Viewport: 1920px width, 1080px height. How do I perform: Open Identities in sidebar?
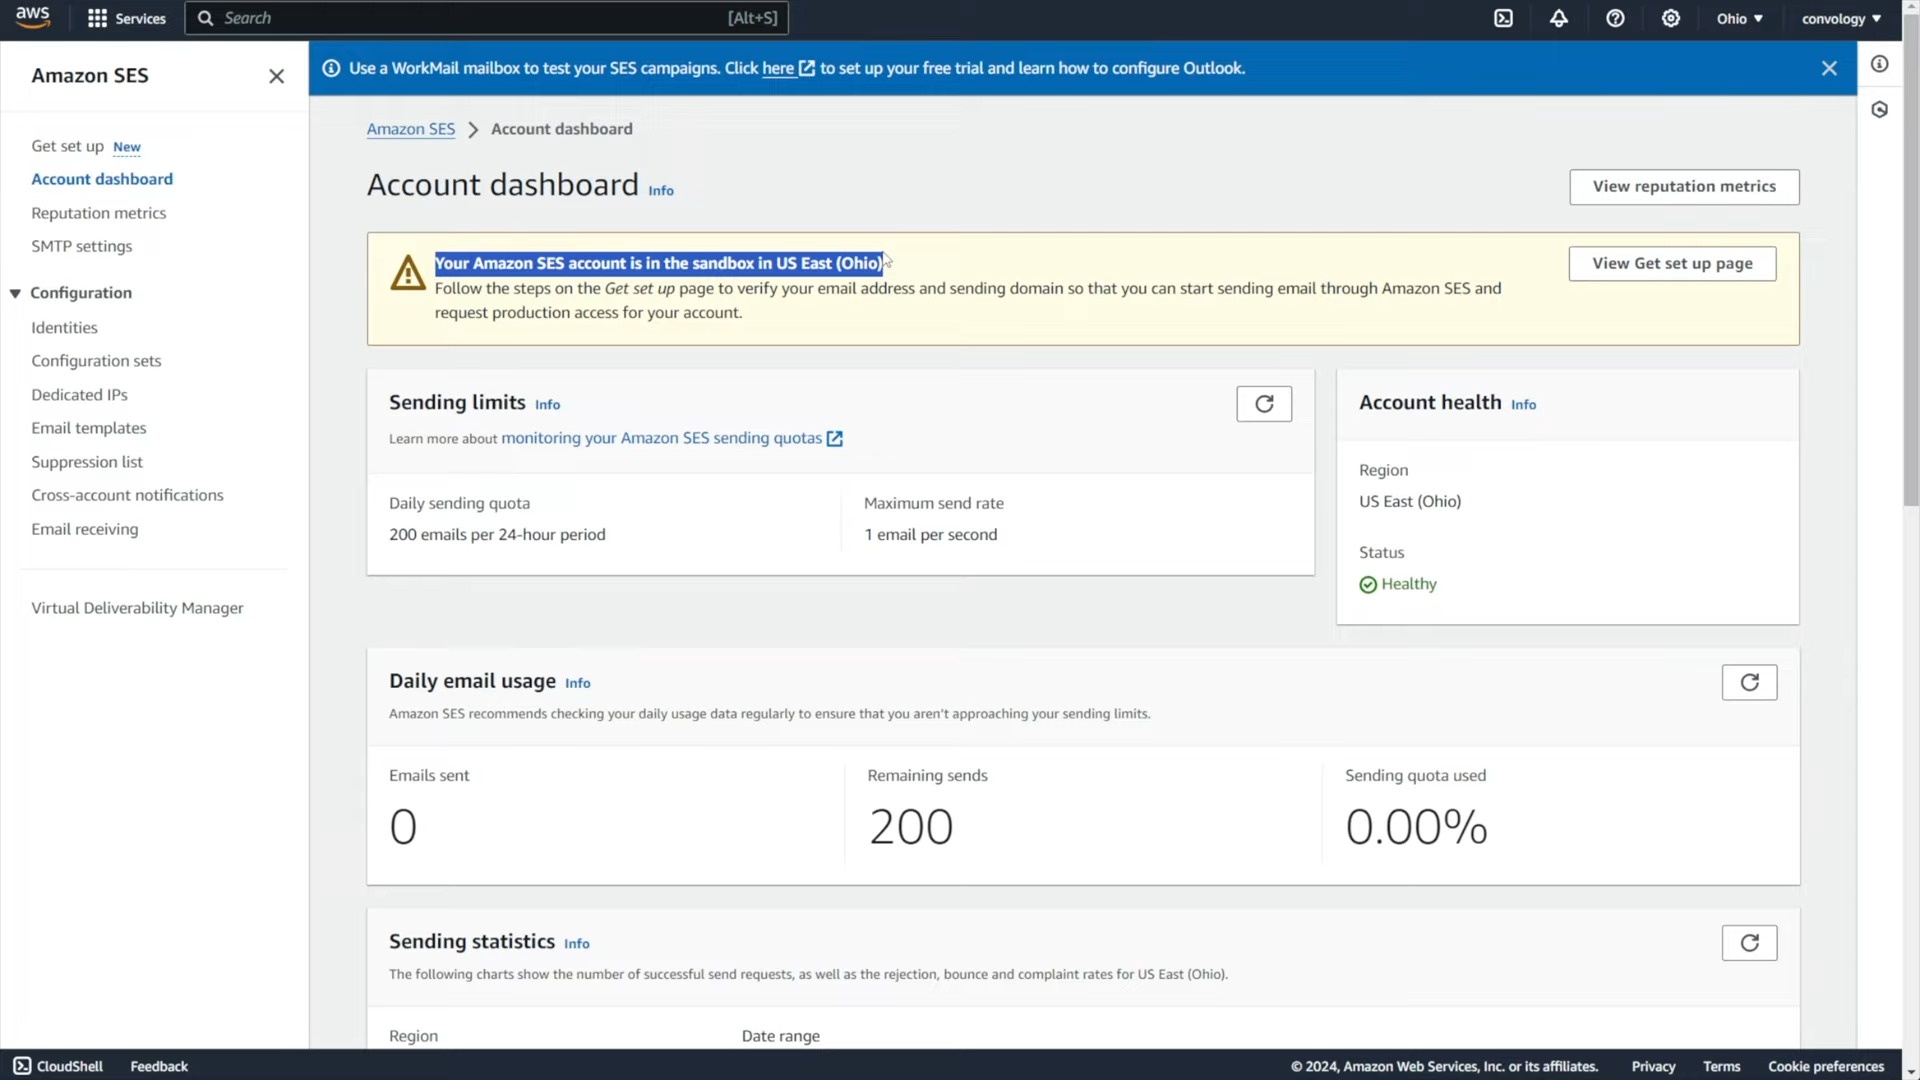(x=64, y=328)
